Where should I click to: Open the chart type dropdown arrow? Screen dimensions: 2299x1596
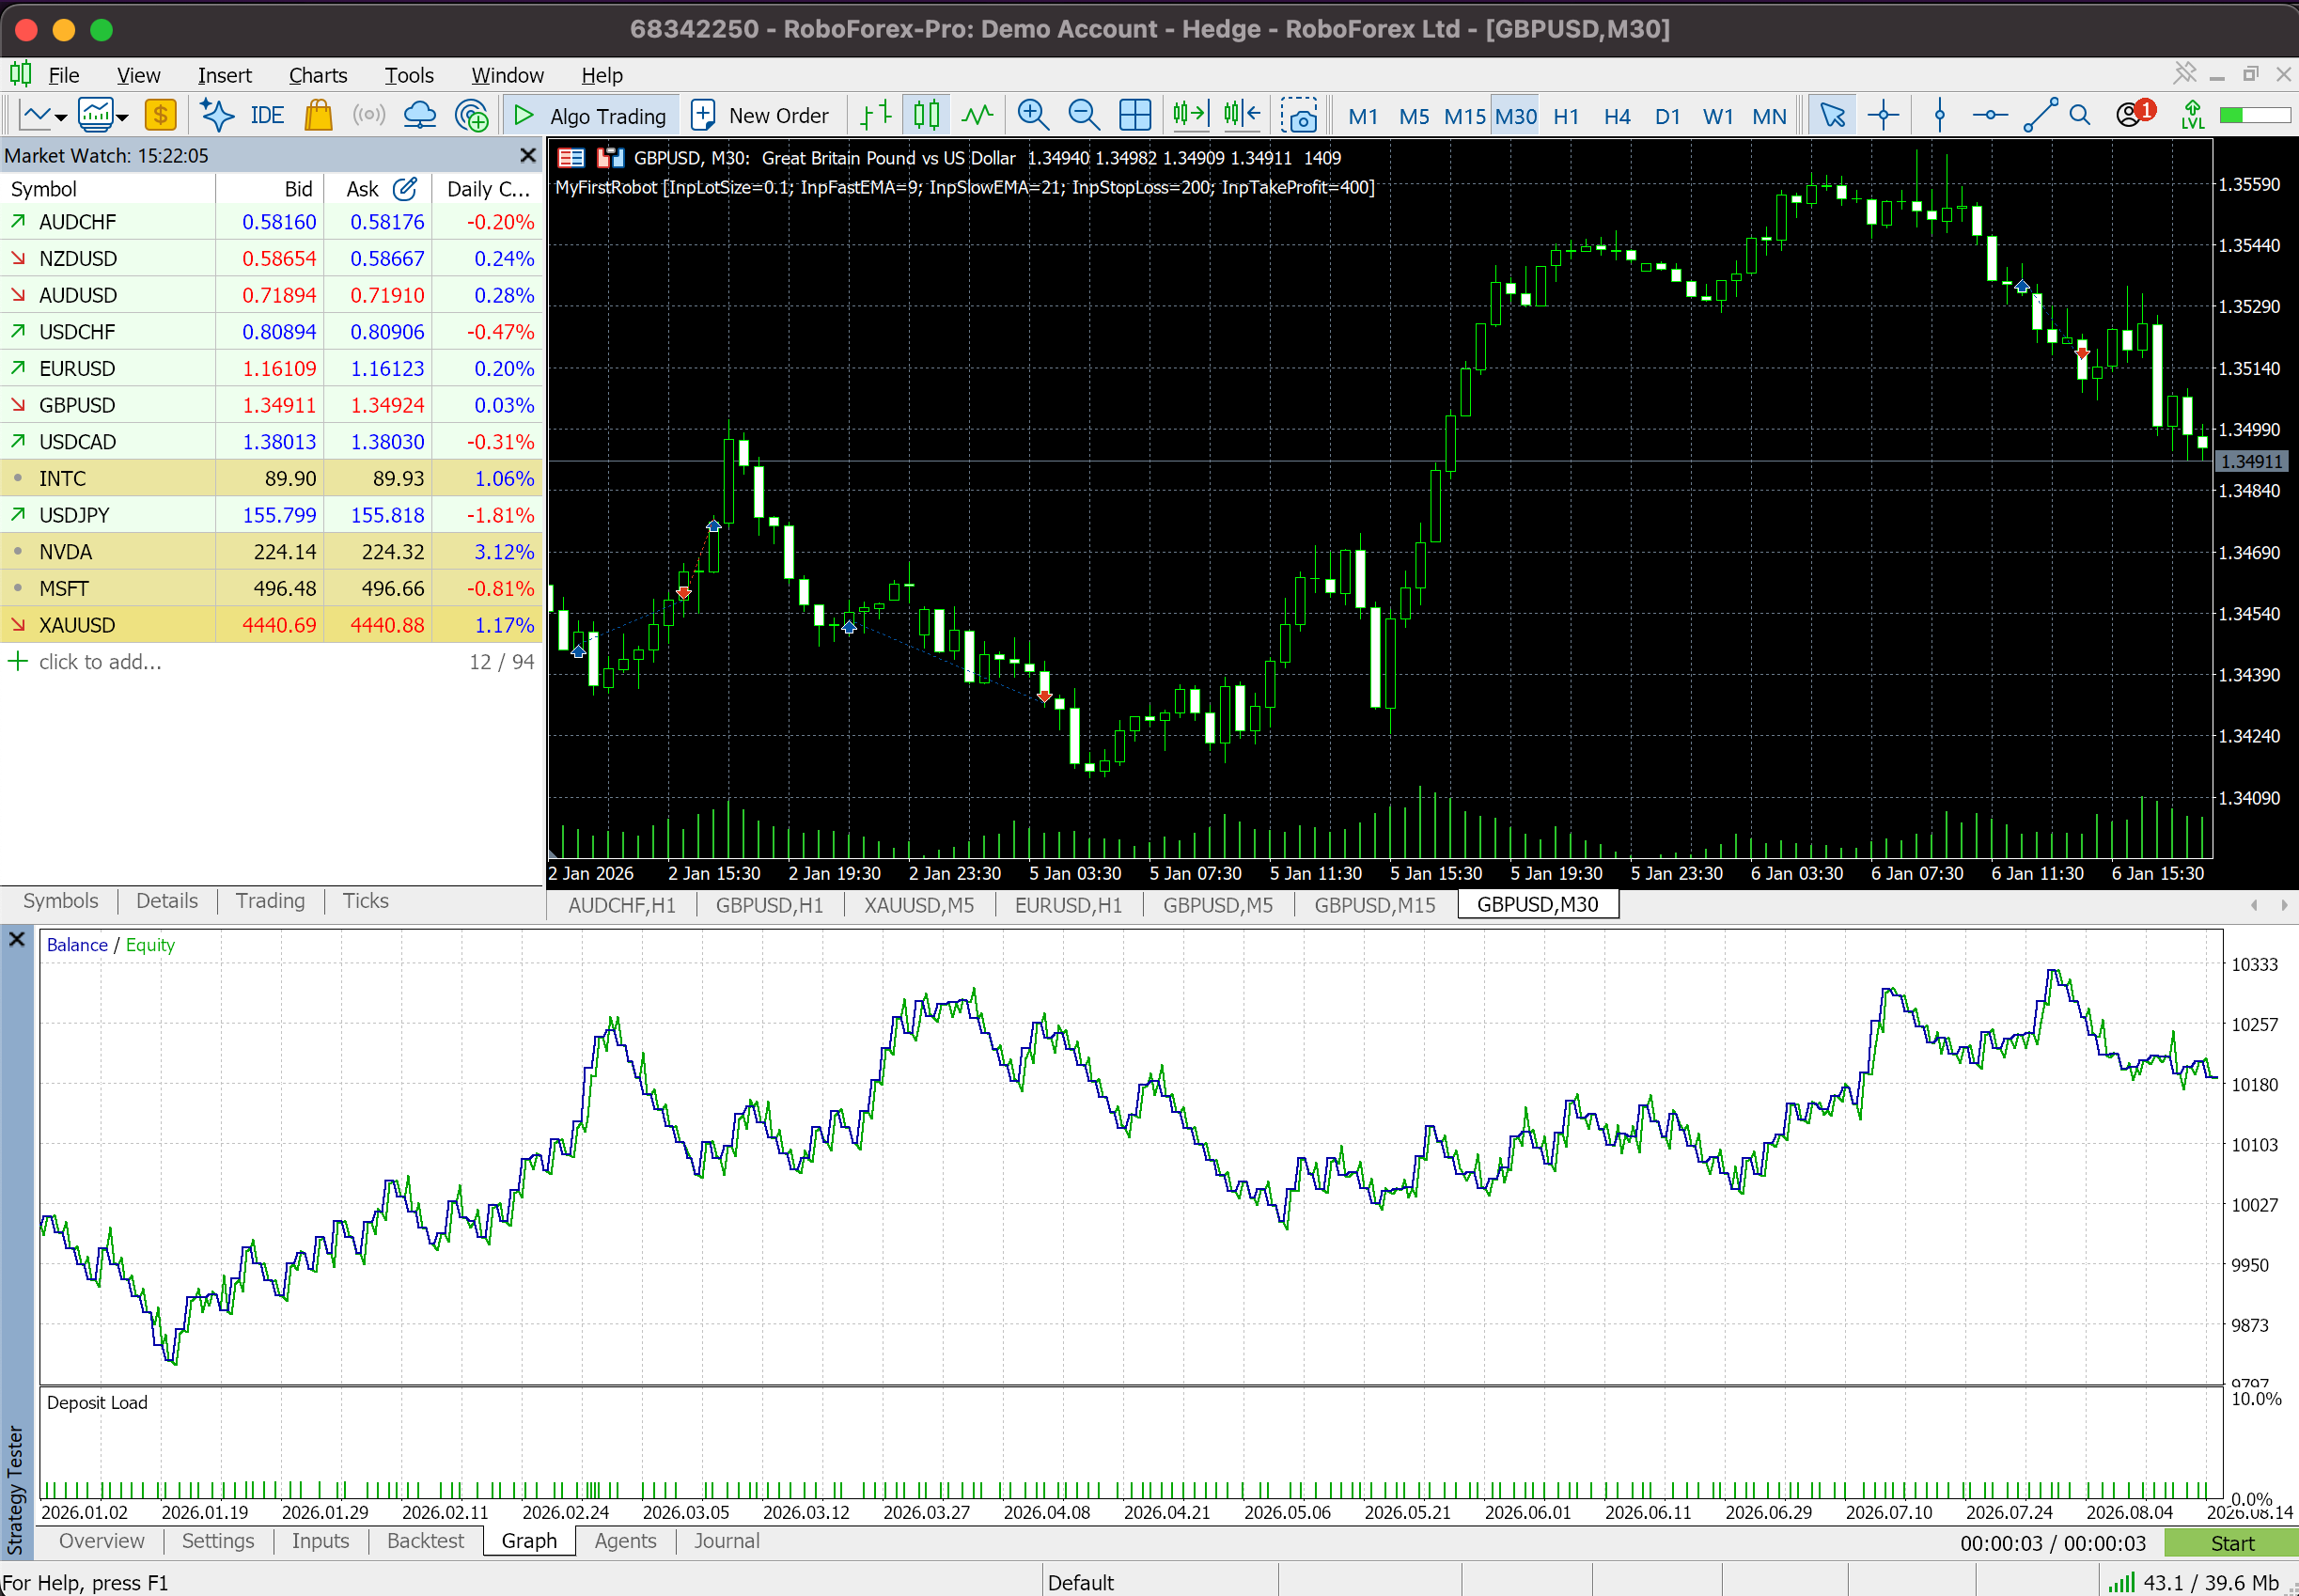coord(61,118)
